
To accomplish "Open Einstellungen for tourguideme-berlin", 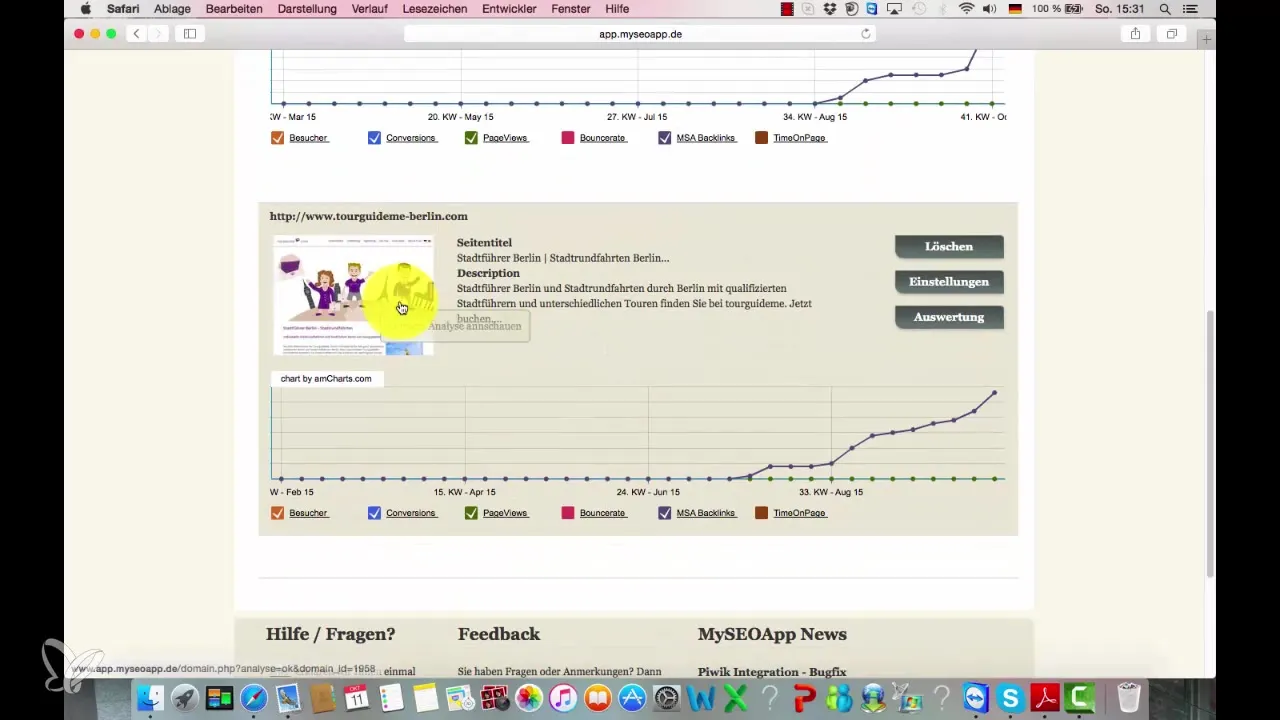I will (949, 282).
